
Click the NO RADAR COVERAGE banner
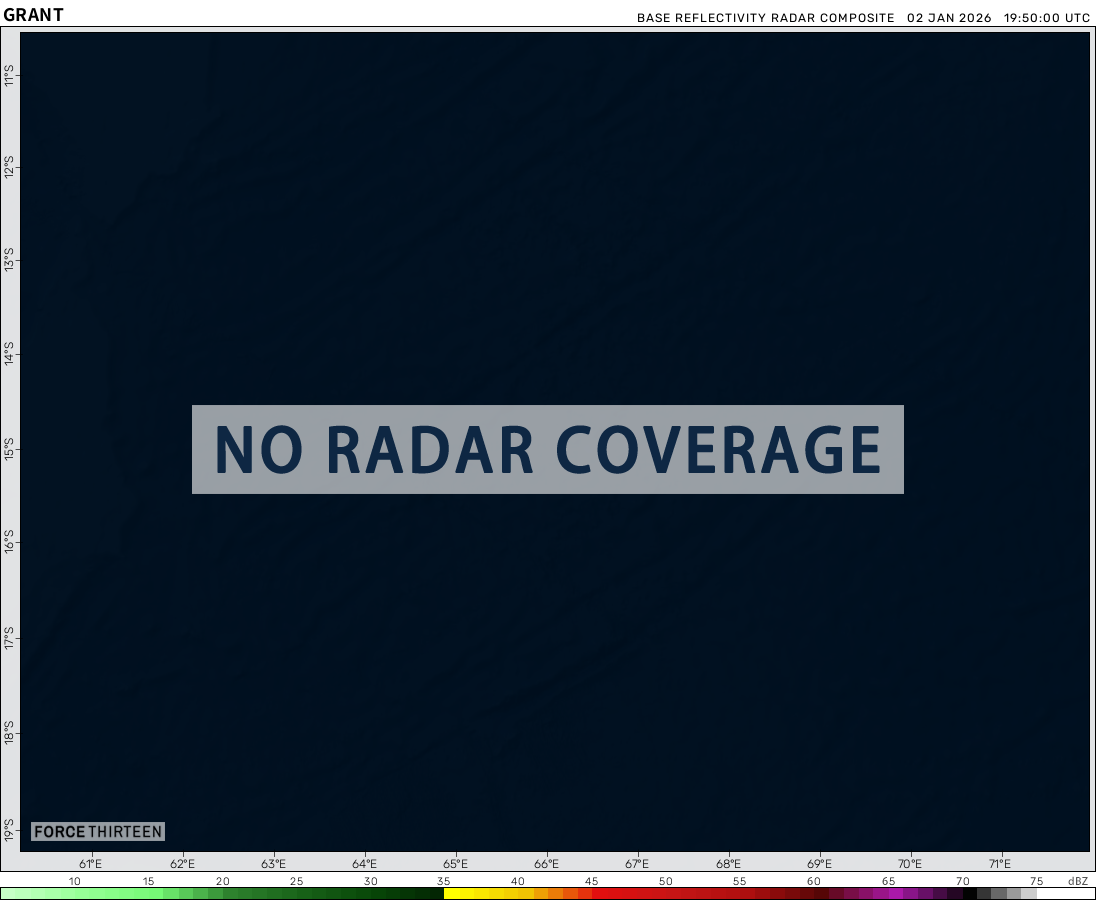[x=547, y=449]
